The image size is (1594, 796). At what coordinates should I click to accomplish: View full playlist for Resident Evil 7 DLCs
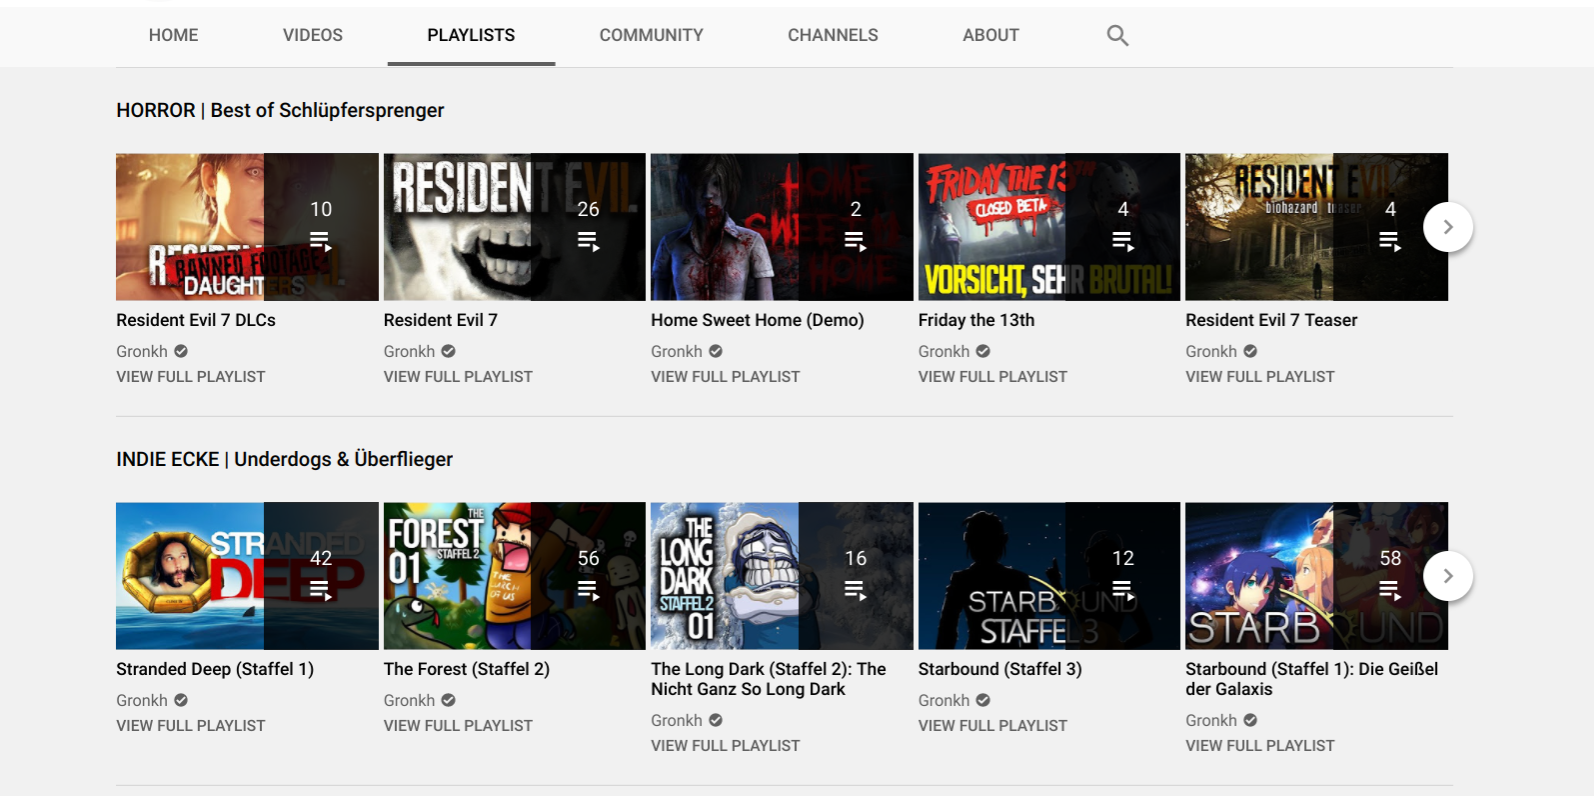tap(191, 377)
